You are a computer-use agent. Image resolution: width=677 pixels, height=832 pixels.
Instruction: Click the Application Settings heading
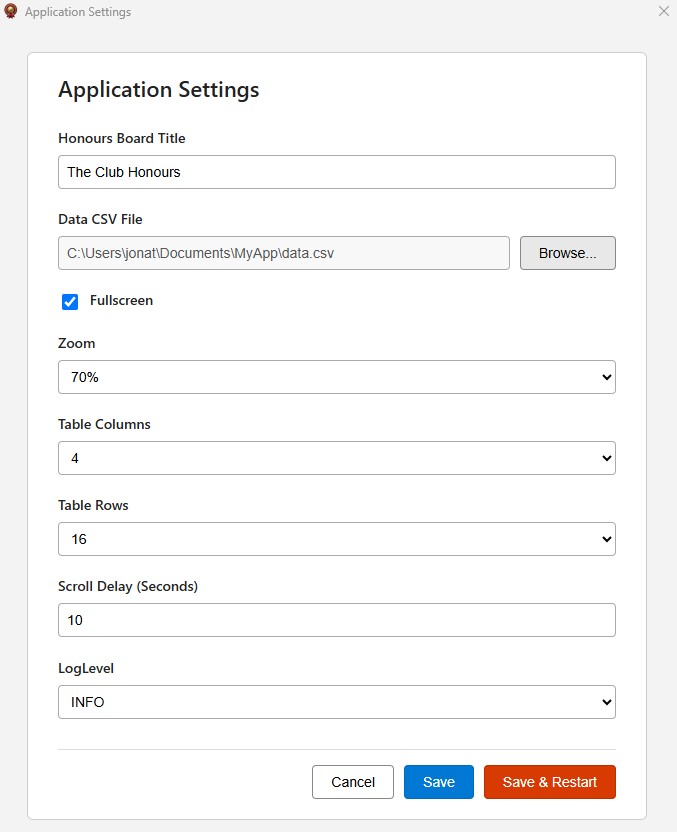click(159, 90)
